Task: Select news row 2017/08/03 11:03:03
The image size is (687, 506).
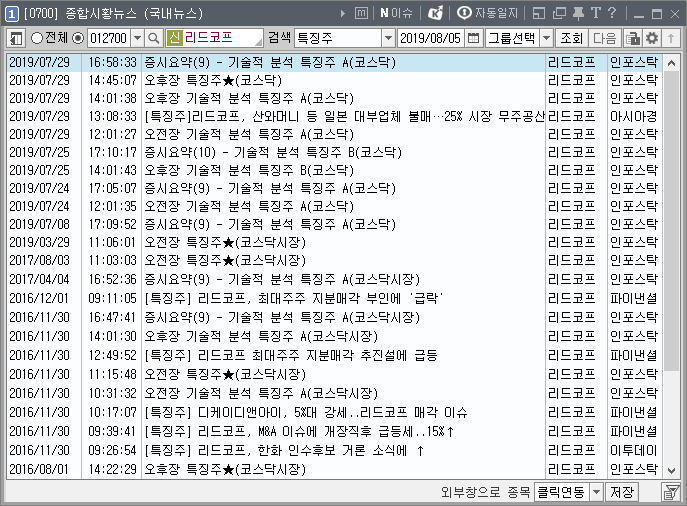Action: pyautogui.click(x=335, y=261)
